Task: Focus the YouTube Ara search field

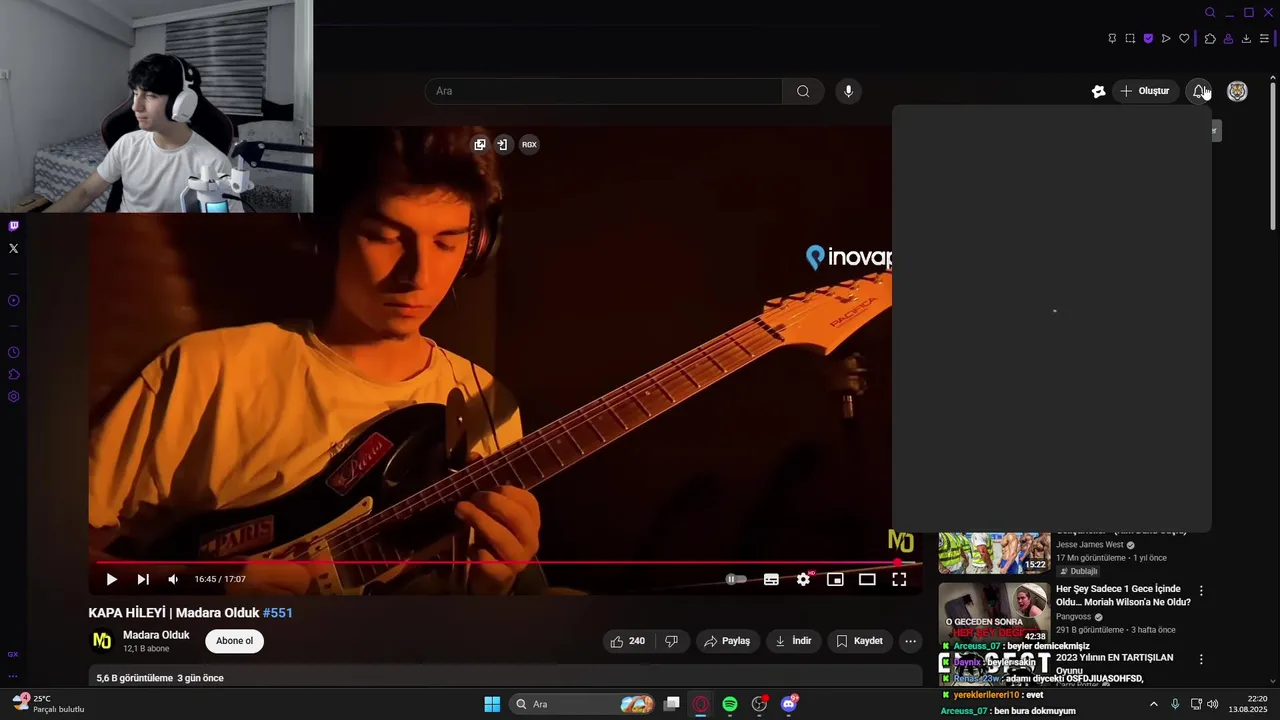Action: 604,91
